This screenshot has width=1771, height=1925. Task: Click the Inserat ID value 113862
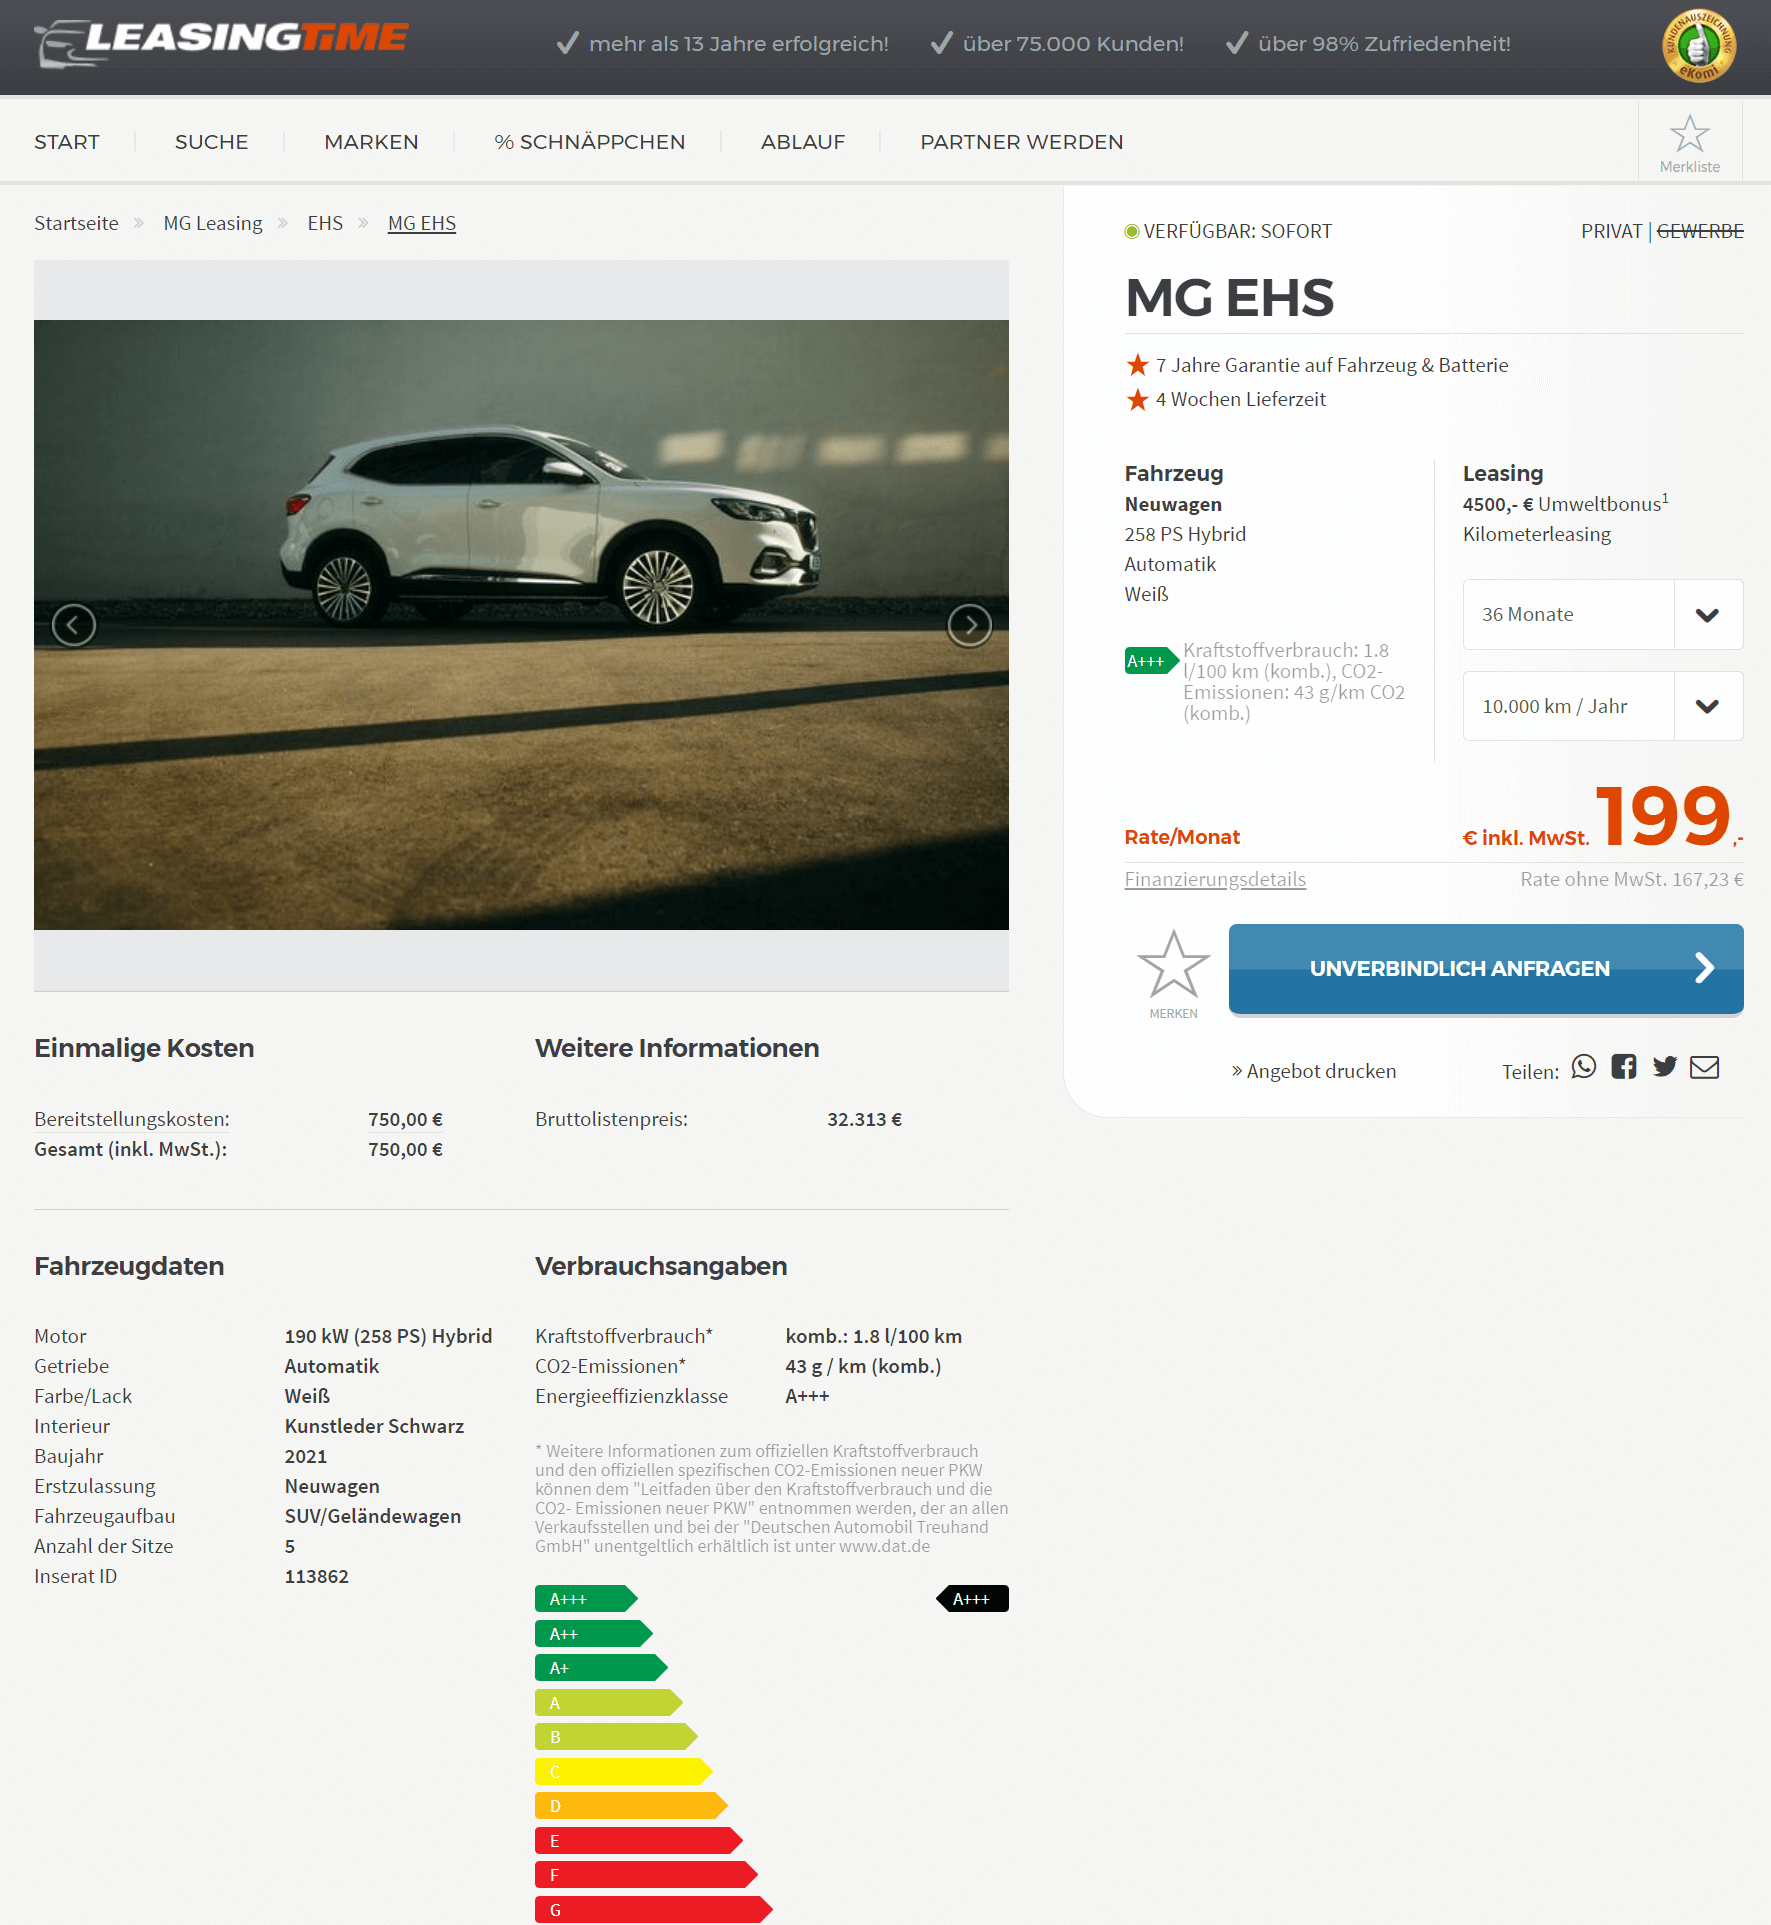[x=317, y=1576]
